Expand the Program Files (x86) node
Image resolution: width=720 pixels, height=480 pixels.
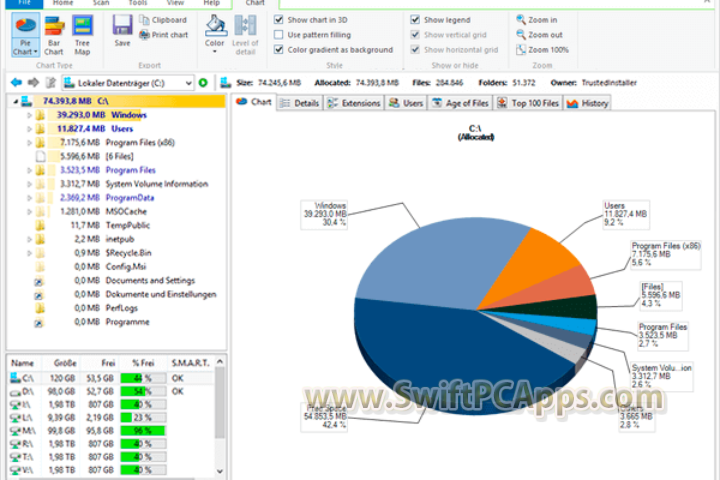(x=29, y=142)
